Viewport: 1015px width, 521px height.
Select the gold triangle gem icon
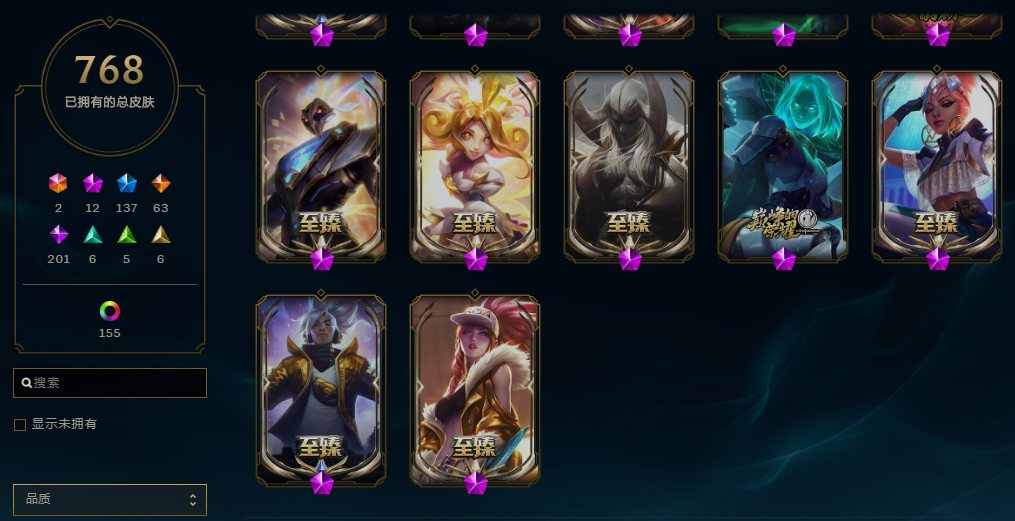point(161,234)
